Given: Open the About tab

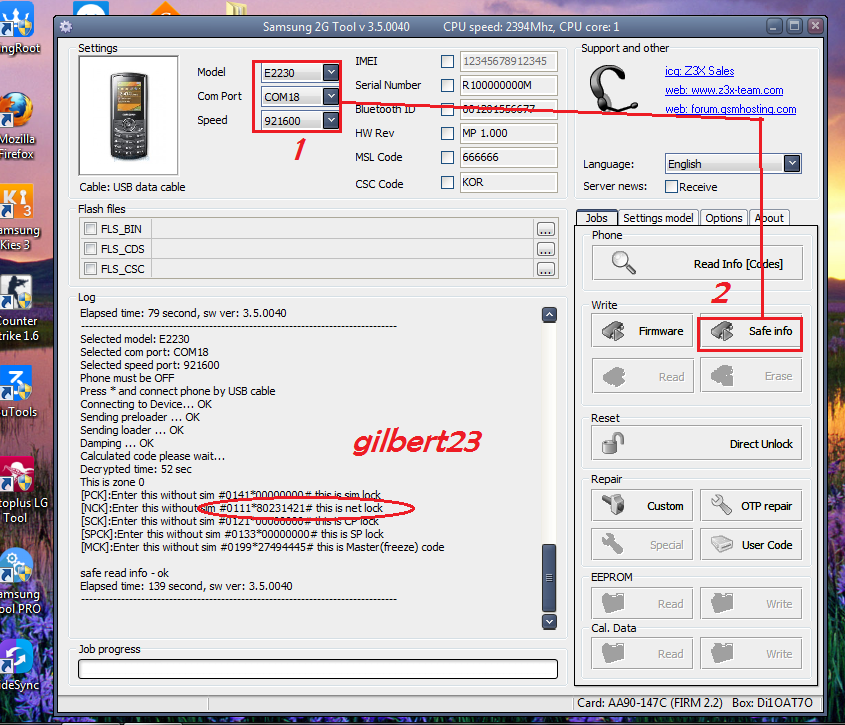Looking at the screenshot, I should coord(770,218).
